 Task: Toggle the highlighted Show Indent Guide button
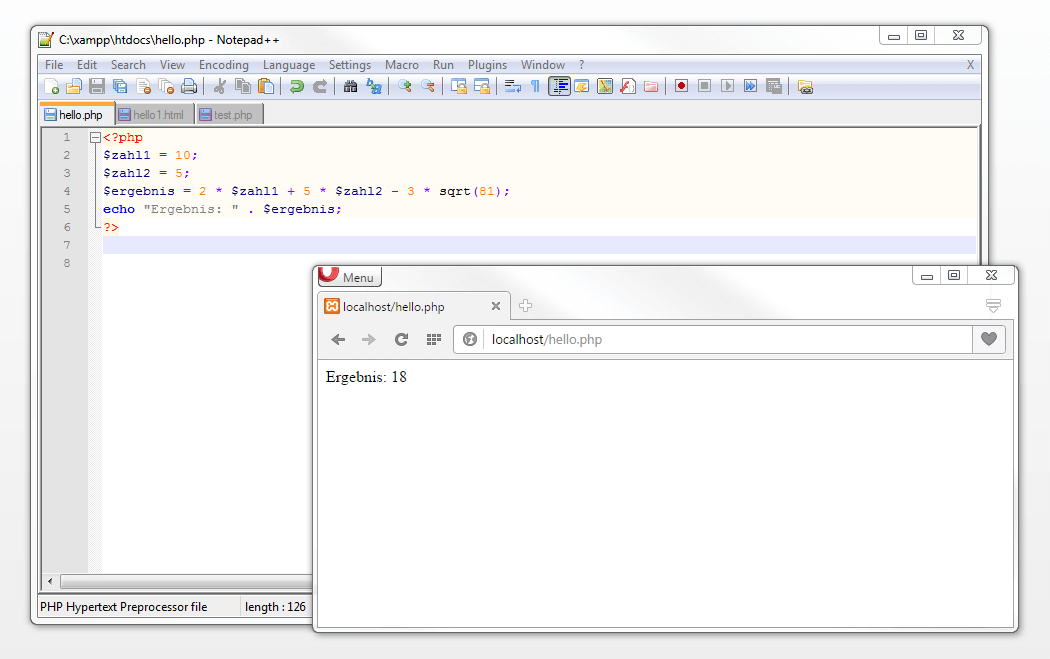(559, 86)
